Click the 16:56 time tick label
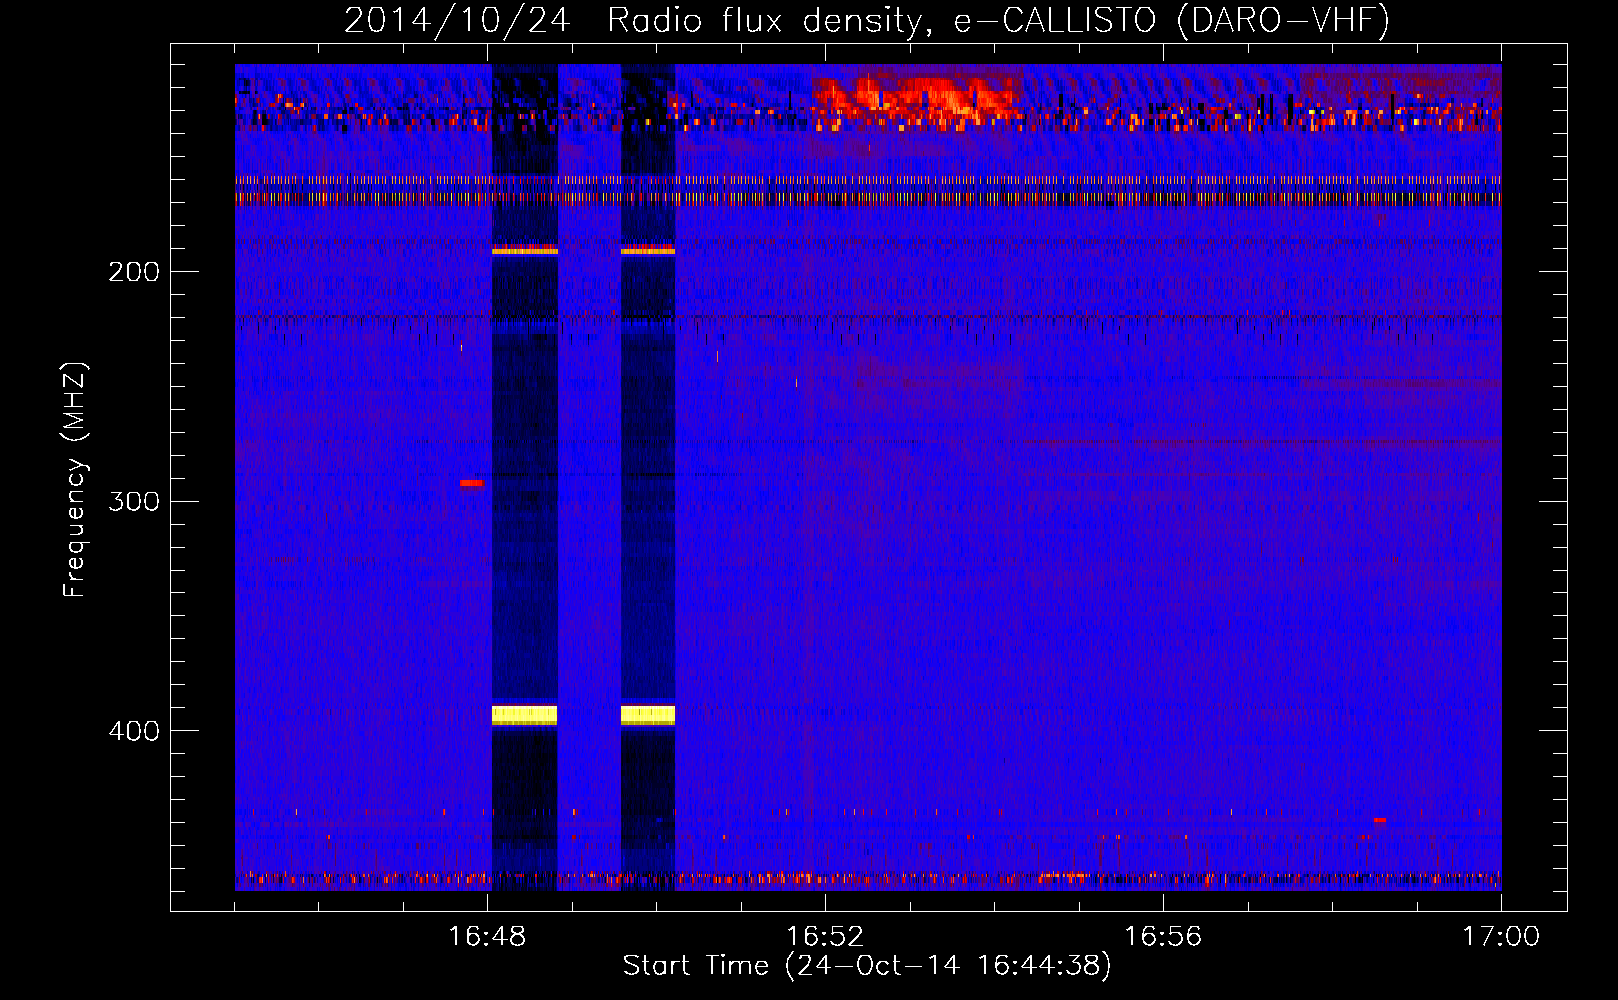This screenshot has width=1618, height=1000. [x=1163, y=937]
